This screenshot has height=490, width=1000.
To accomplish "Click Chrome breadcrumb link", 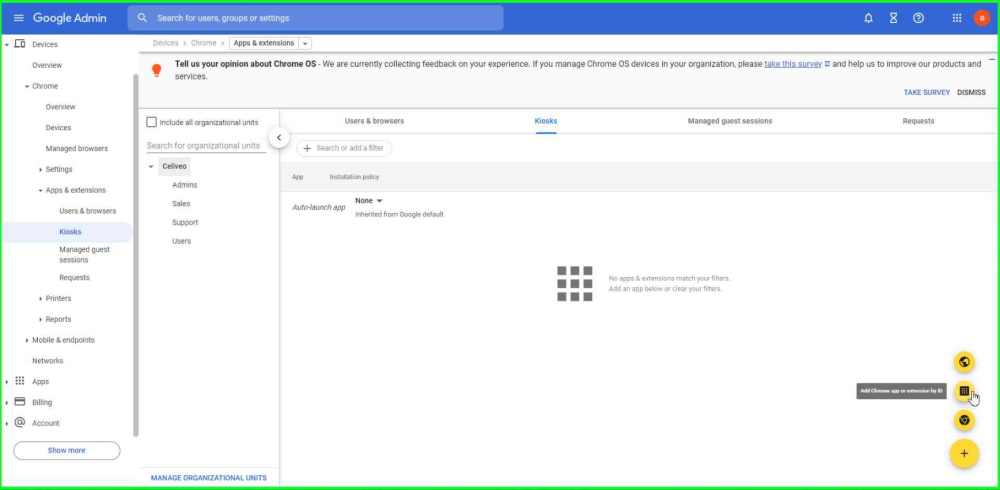I will coord(203,43).
